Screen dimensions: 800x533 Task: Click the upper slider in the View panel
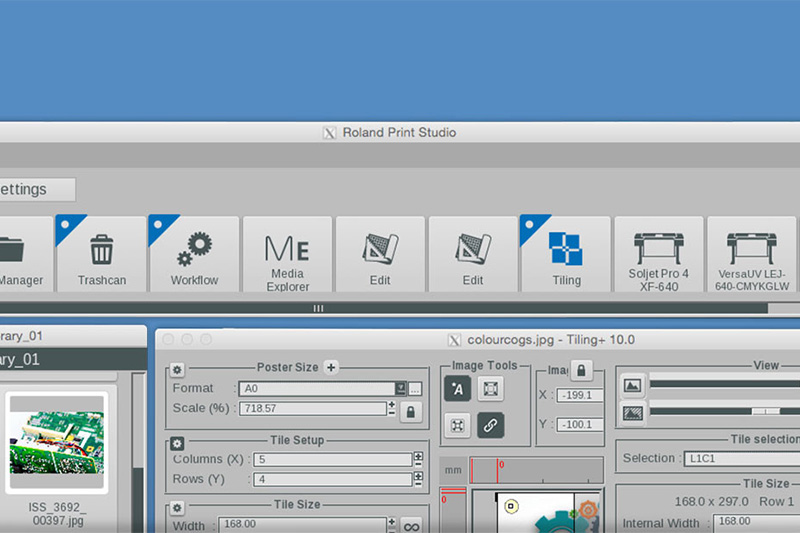(x=724, y=384)
